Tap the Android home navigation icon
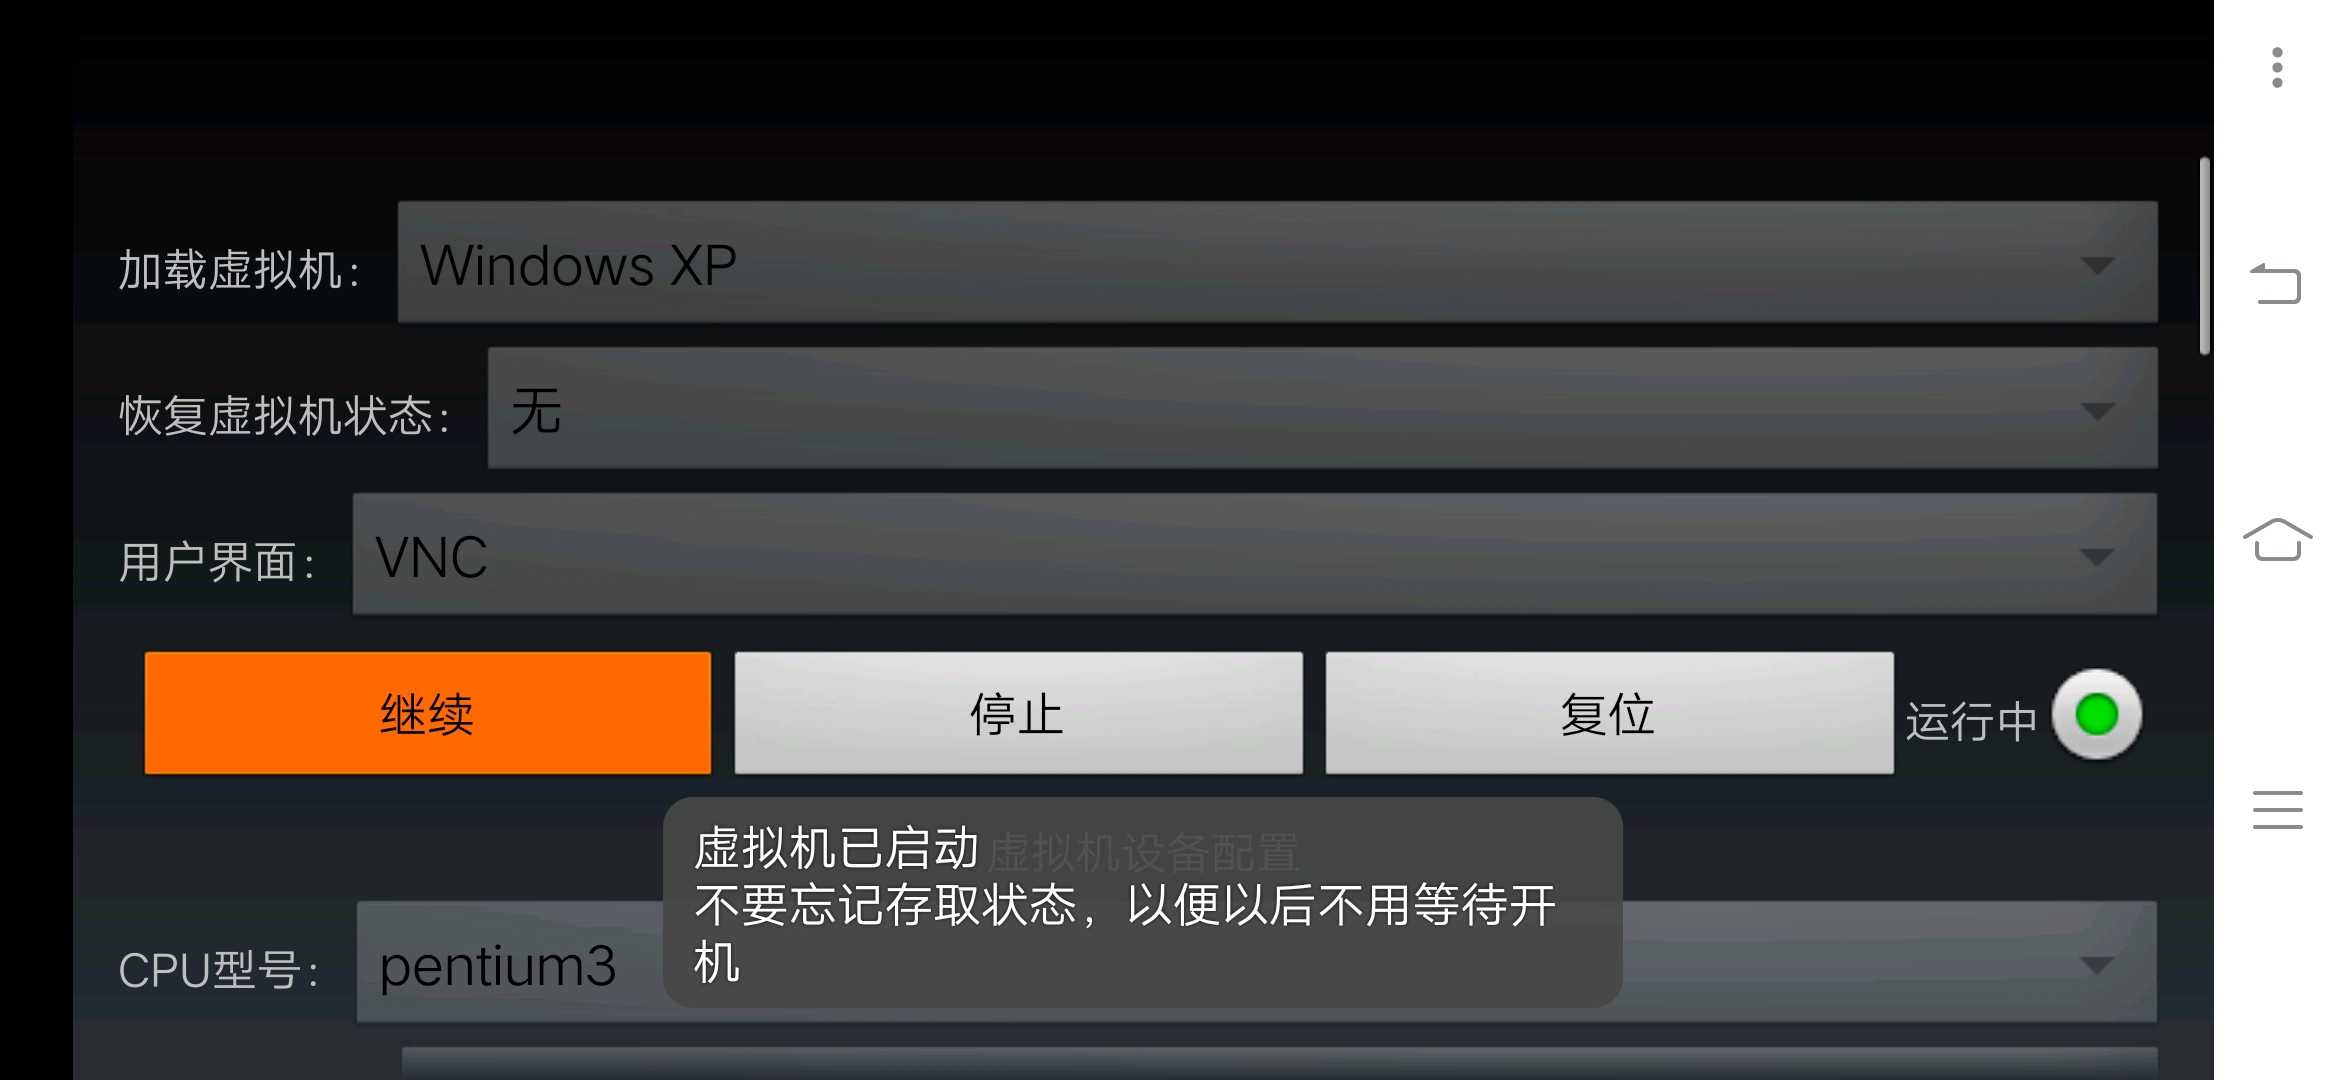This screenshot has height=1080, width=2340. [x=2277, y=540]
